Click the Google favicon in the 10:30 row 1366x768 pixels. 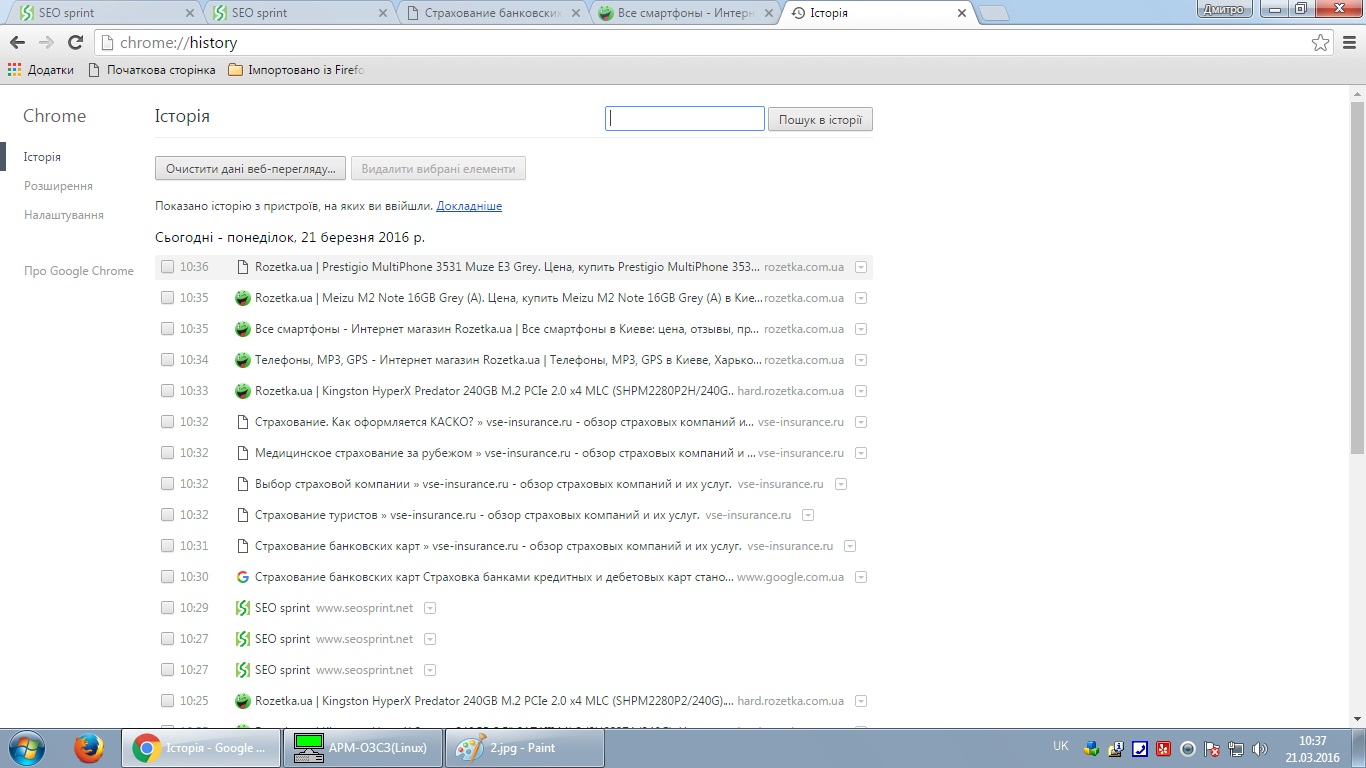point(242,577)
